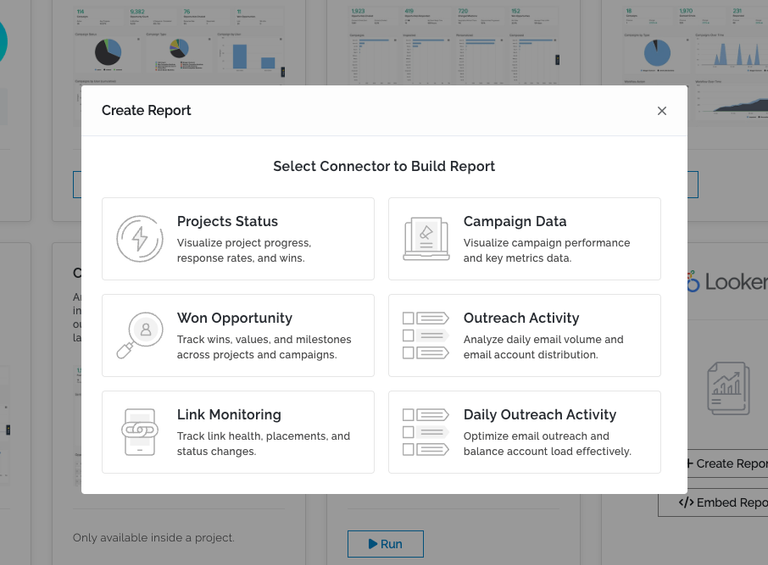Choose the Won Opportunity connector title
The width and height of the screenshot is (768, 565).
(235, 318)
